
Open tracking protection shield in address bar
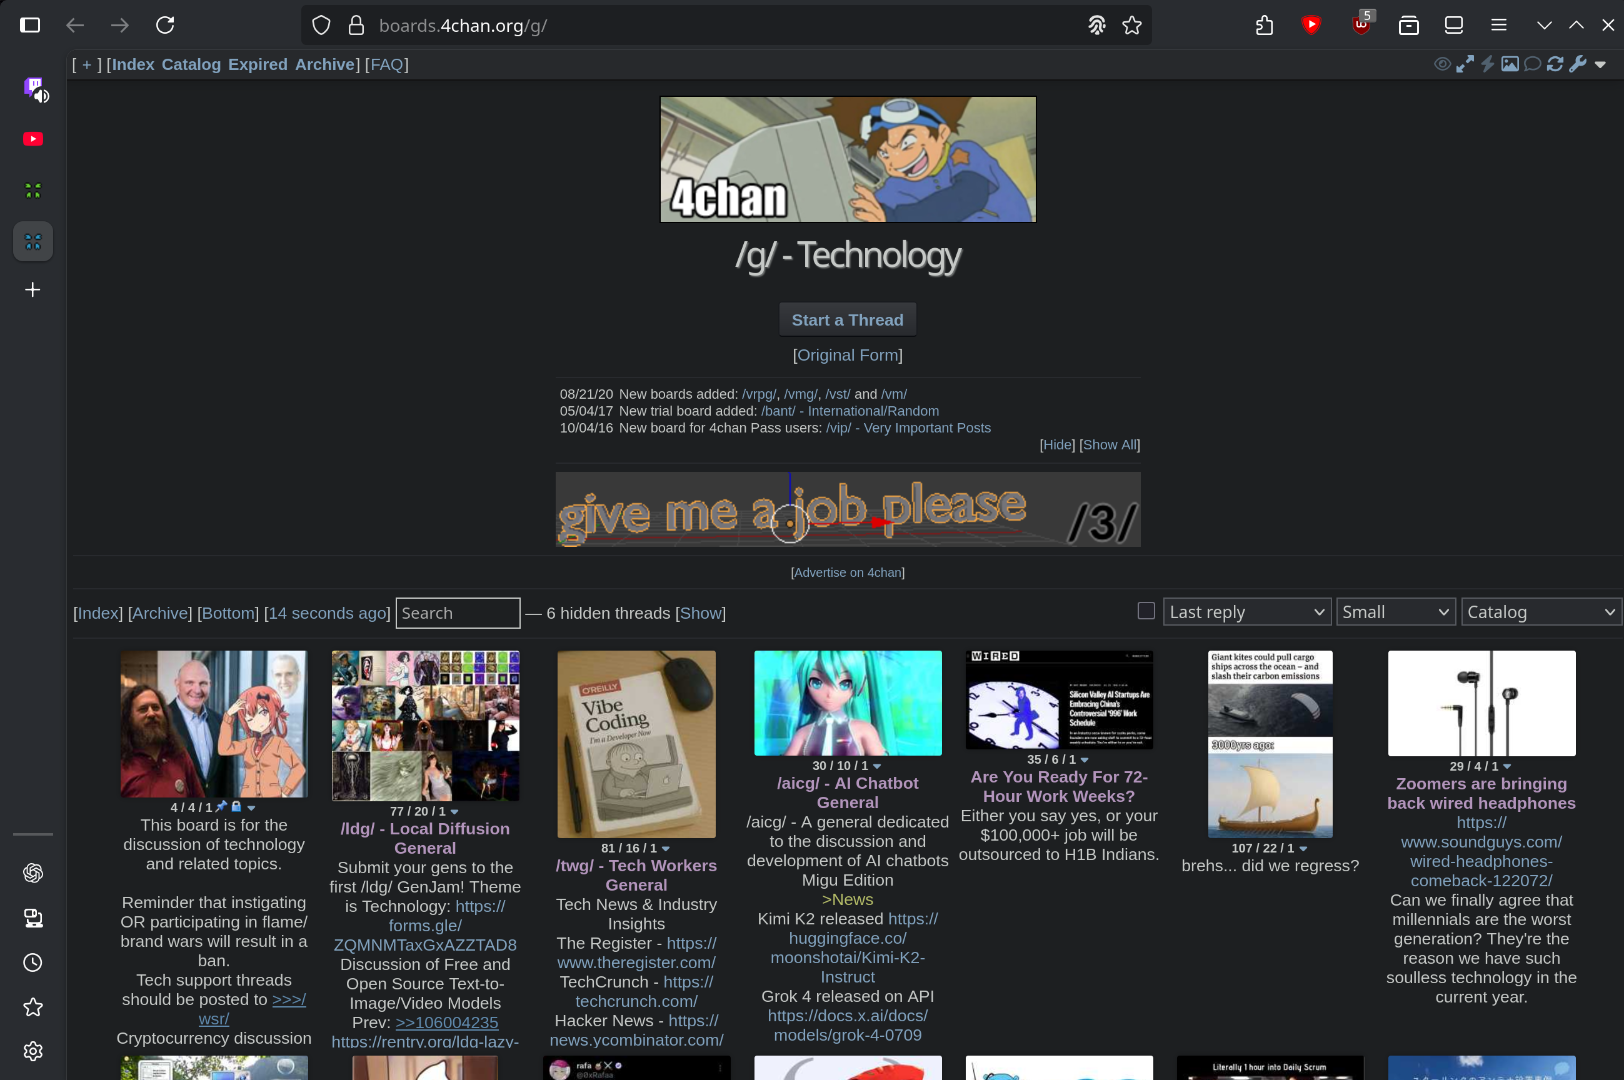[321, 25]
